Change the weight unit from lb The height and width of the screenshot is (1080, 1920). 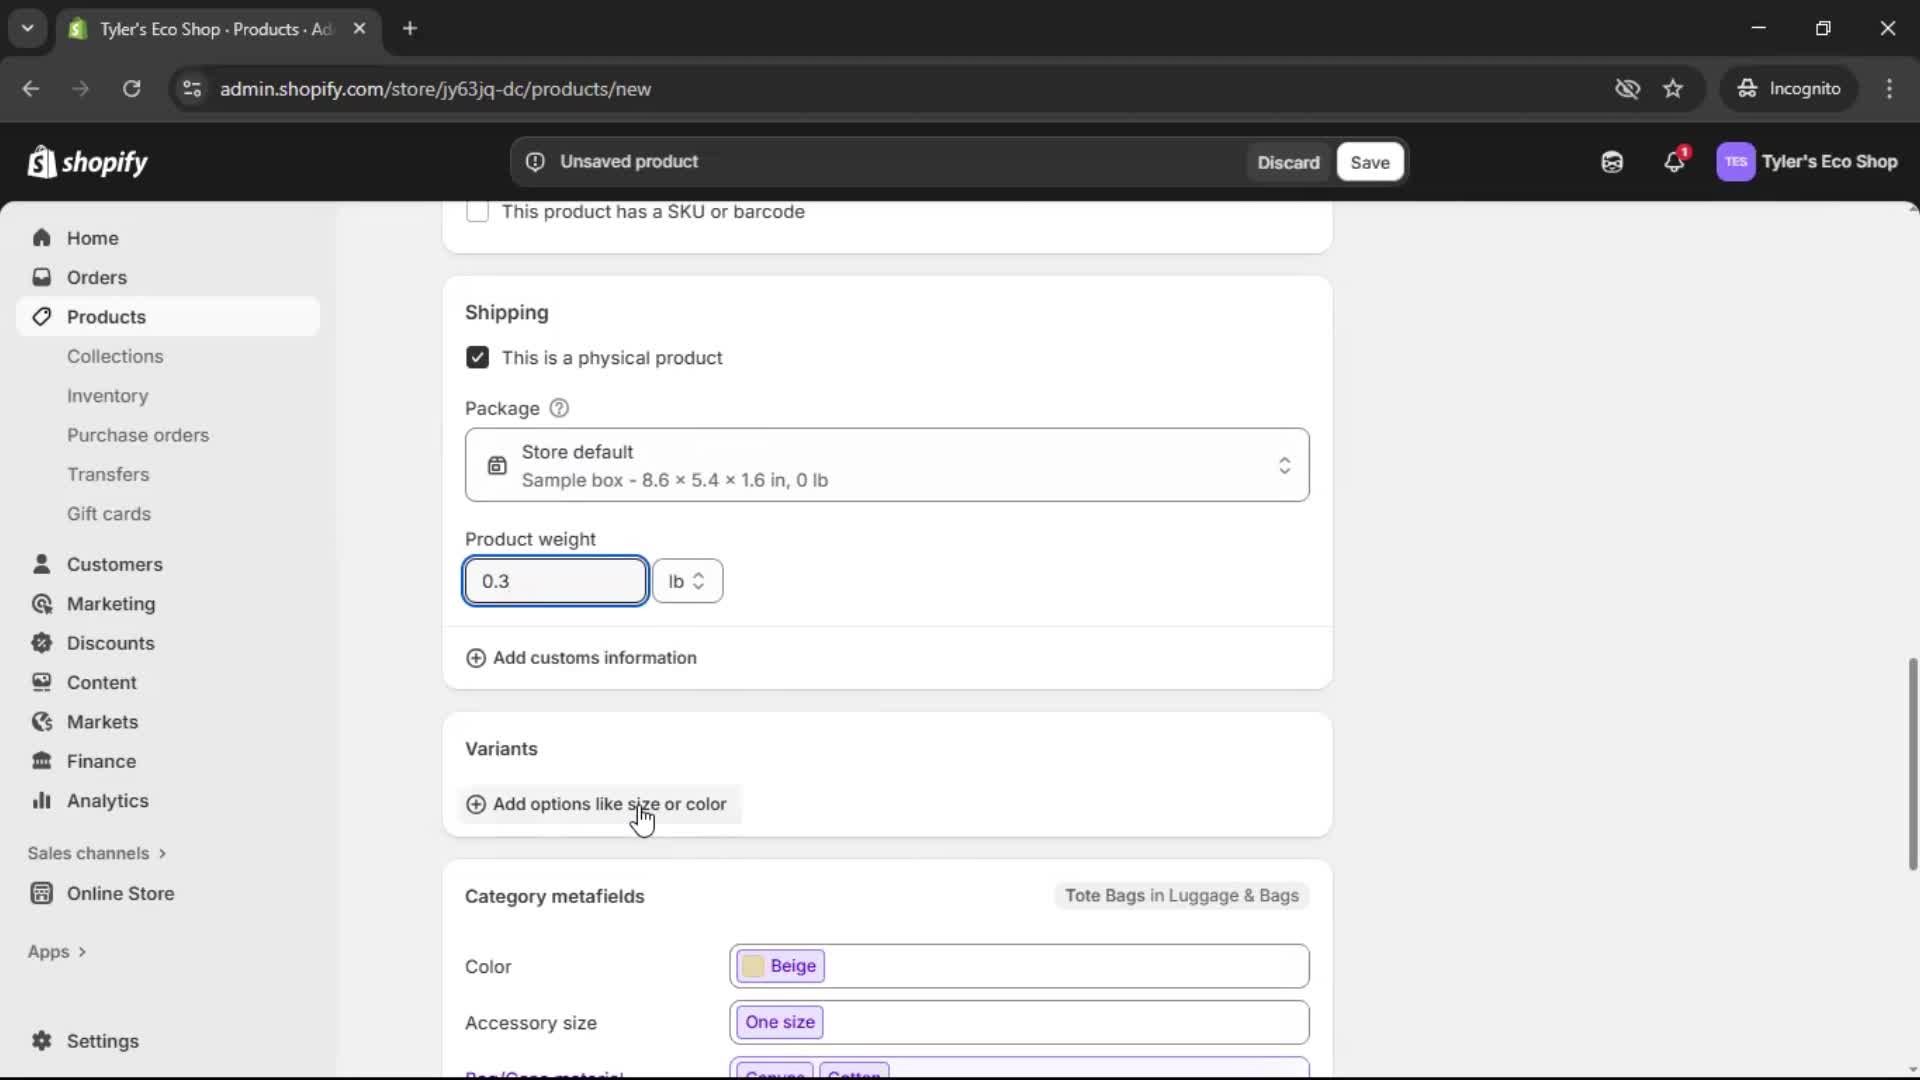[688, 581]
